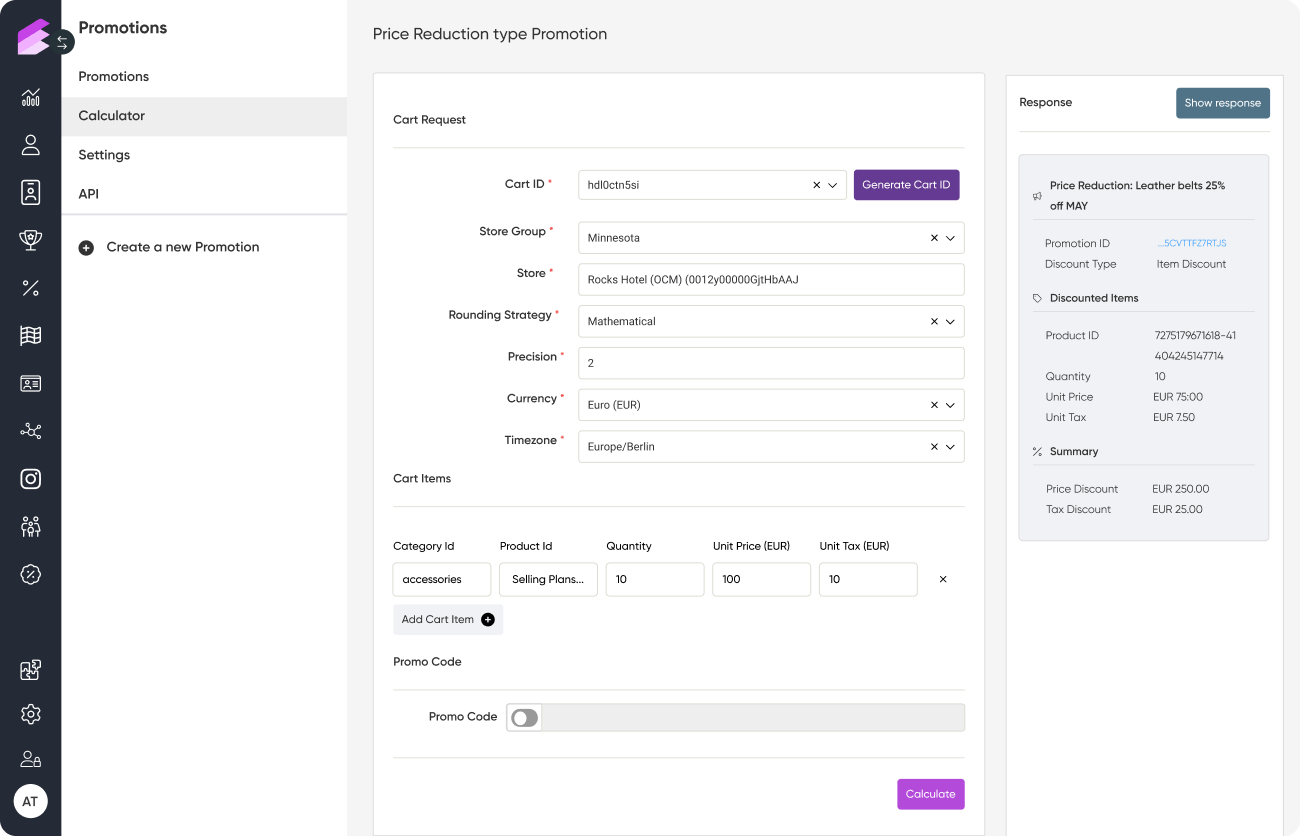
Task: Collapse the sidebar with the arrows icon
Action: [62, 42]
